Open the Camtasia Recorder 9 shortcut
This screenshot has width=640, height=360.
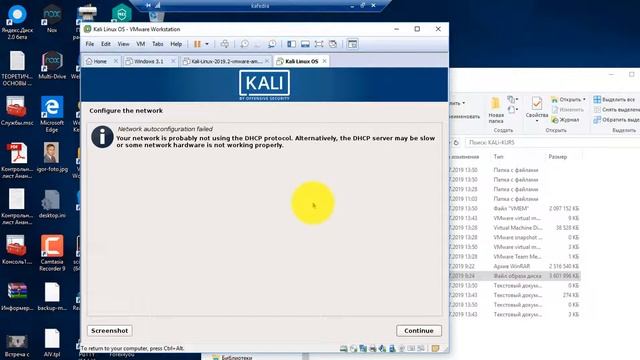pyautogui.click(x=52, y=253)
